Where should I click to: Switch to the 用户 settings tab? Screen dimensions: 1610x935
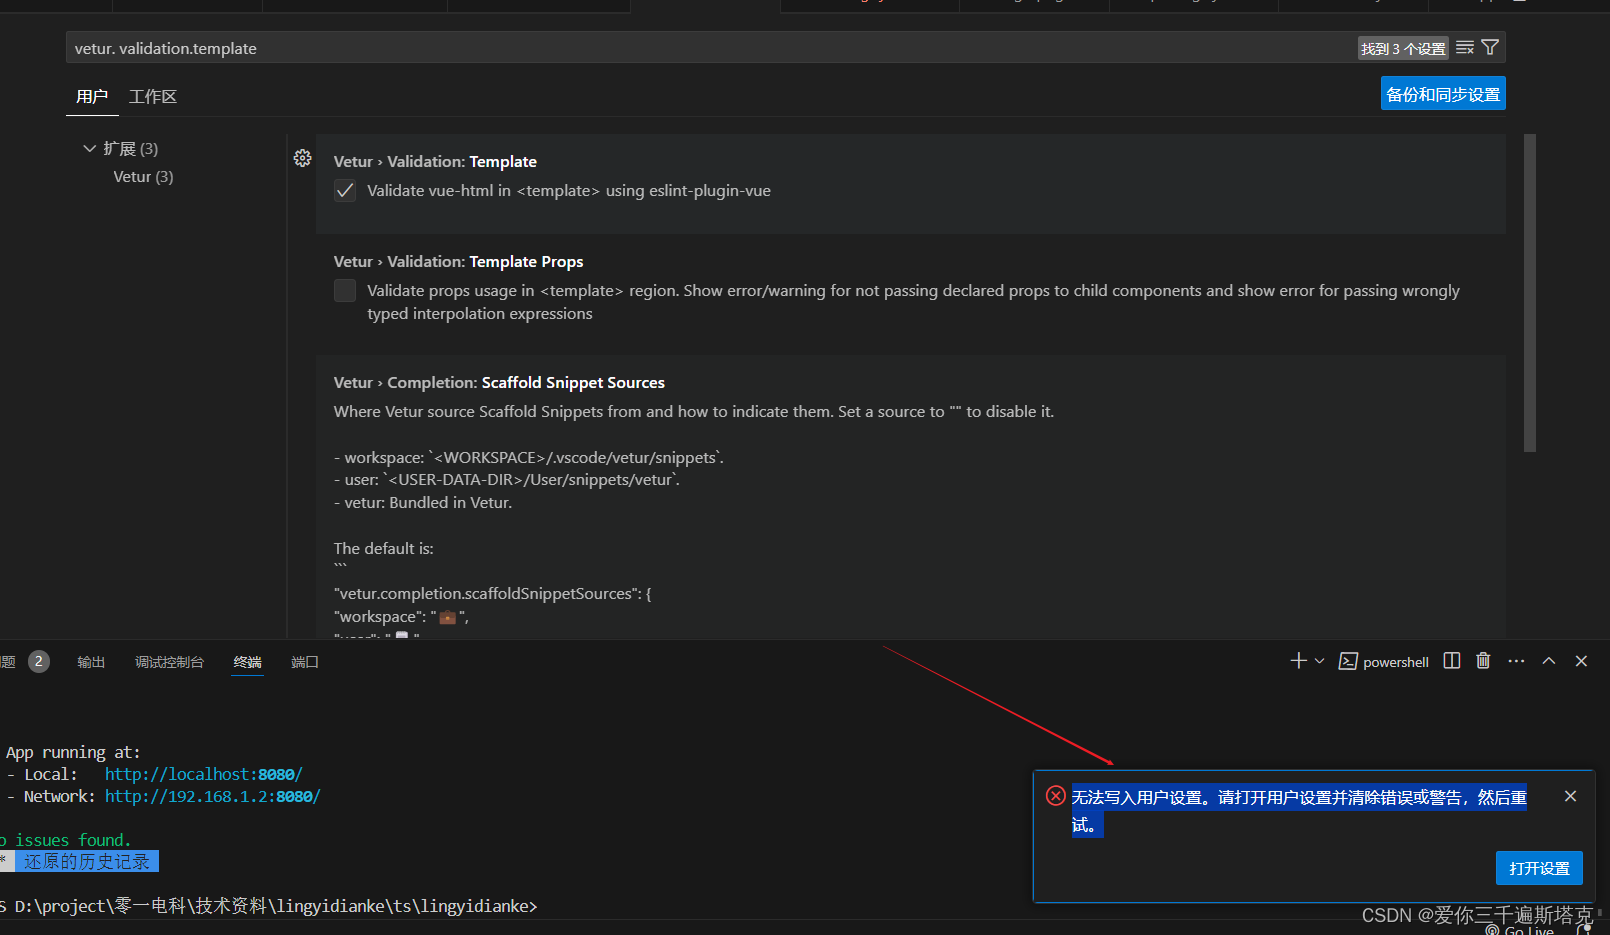(92, 97)
